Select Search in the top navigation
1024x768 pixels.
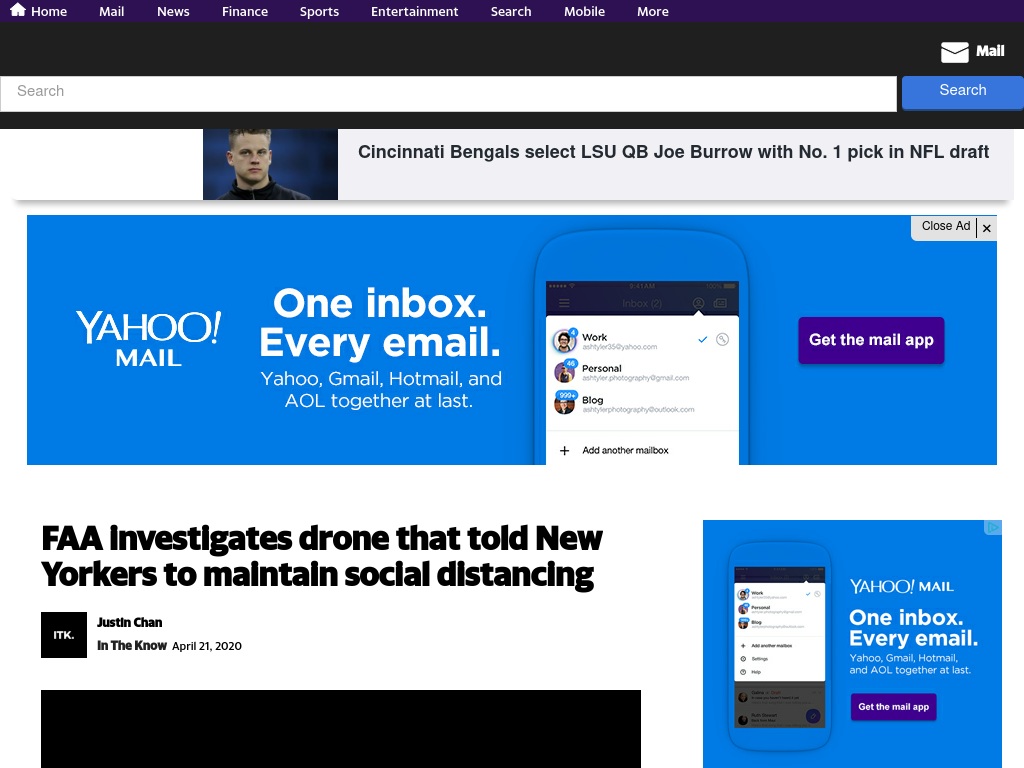[x=511, y=12]
